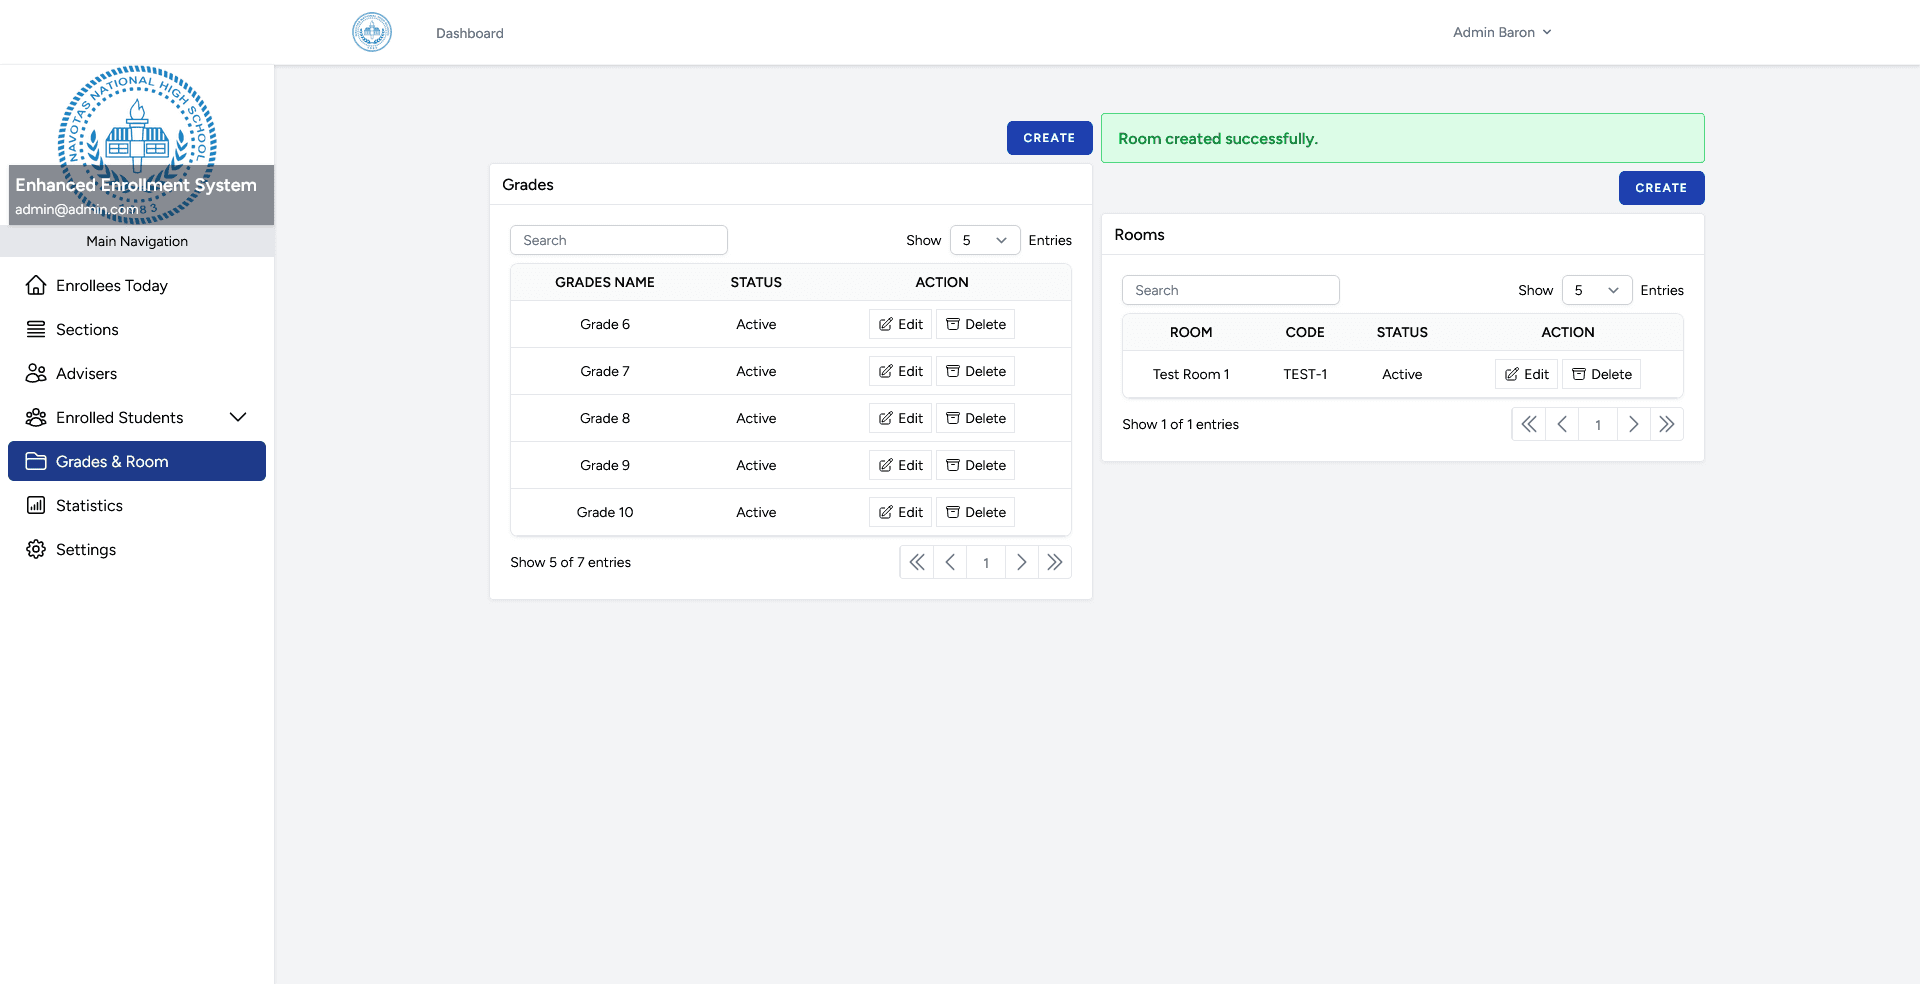The image size is (1920, 984).
Task: Focus the Rooms search input field
Action: point(1230,290)
